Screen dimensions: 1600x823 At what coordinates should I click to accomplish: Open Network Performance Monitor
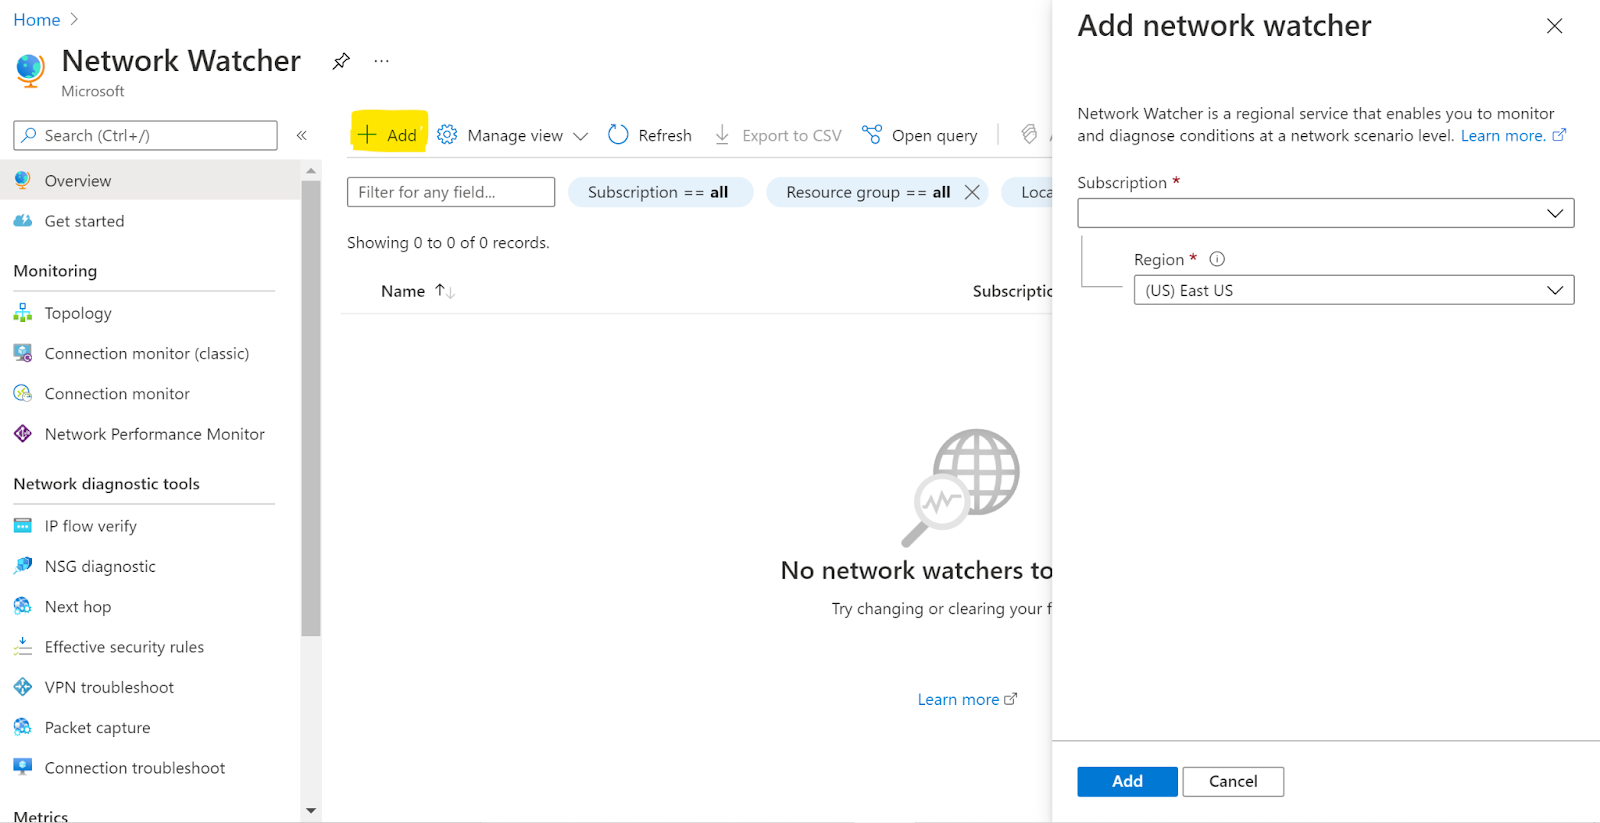154,434
